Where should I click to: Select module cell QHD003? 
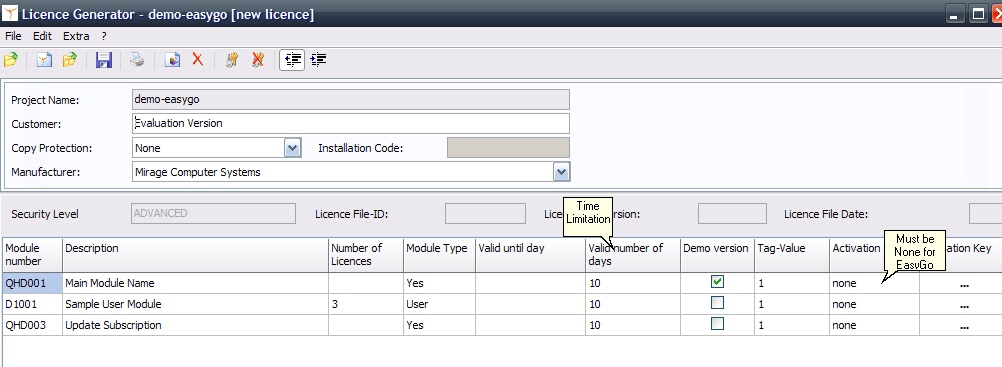32,325
